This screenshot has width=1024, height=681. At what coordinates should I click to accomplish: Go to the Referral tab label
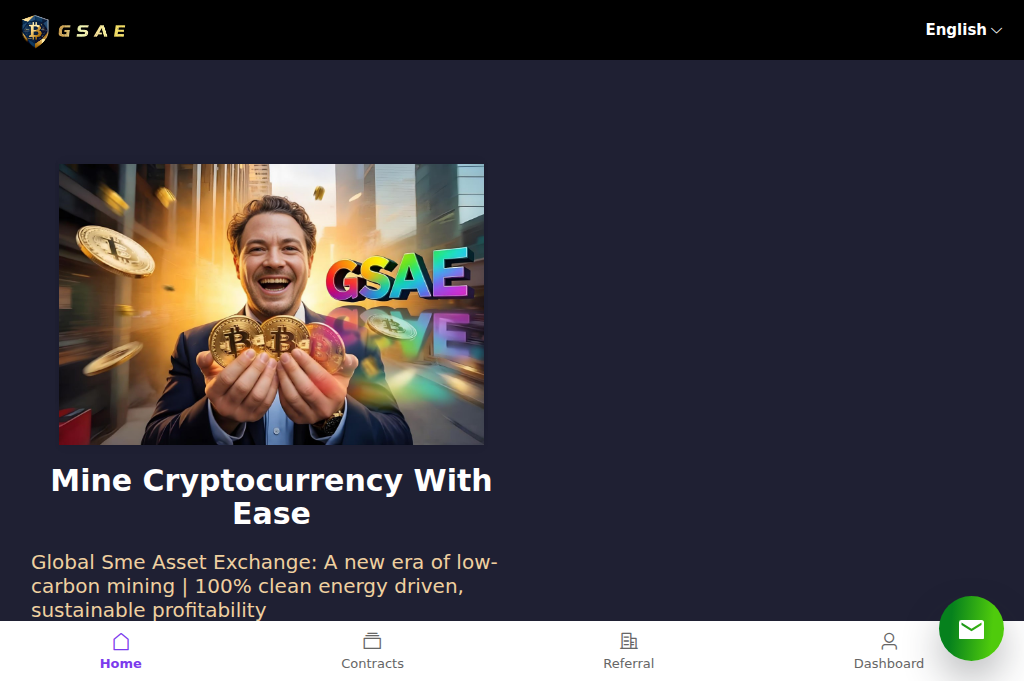click(629, 663)
